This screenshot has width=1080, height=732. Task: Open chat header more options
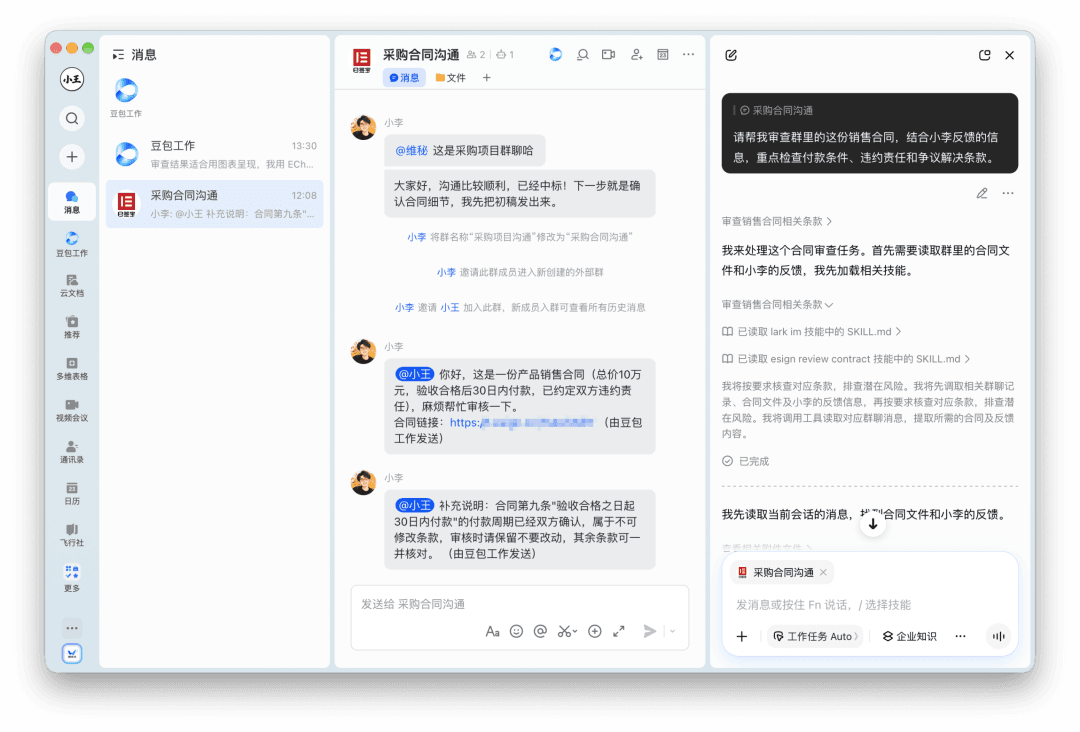click(689, 54)
